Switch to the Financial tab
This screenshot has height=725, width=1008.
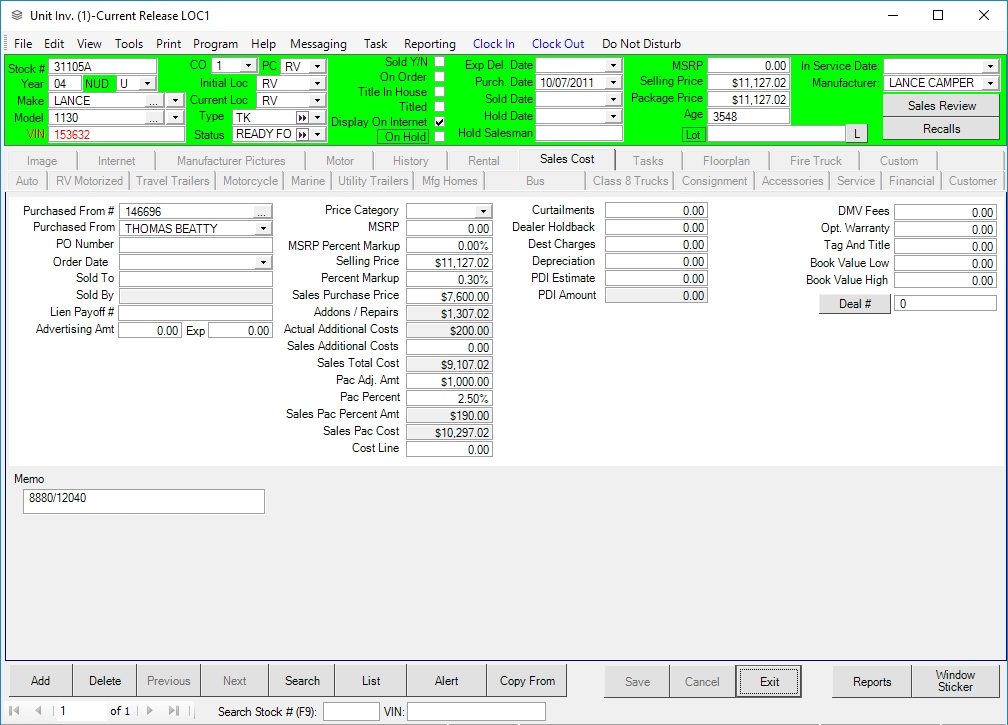[912, 181]
